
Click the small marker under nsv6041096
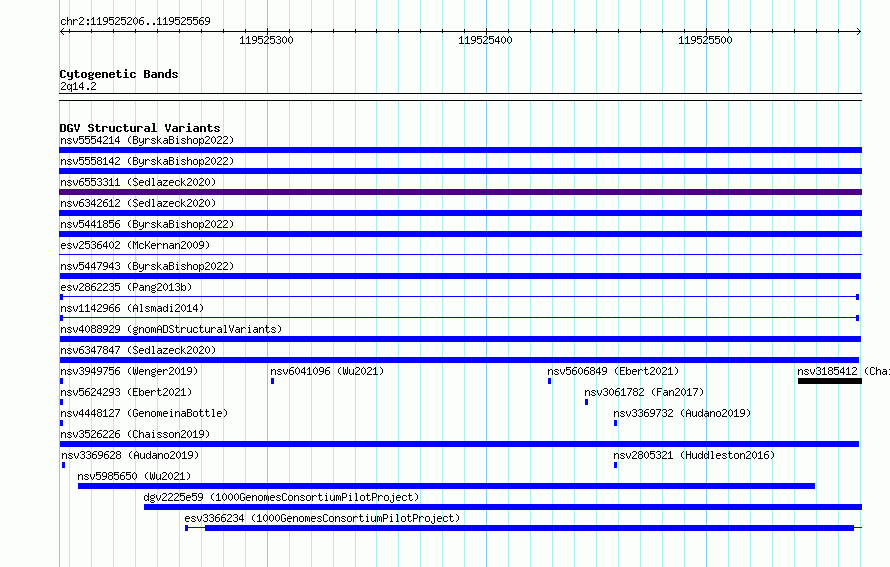pyautogui.click(x=272, y=381)
